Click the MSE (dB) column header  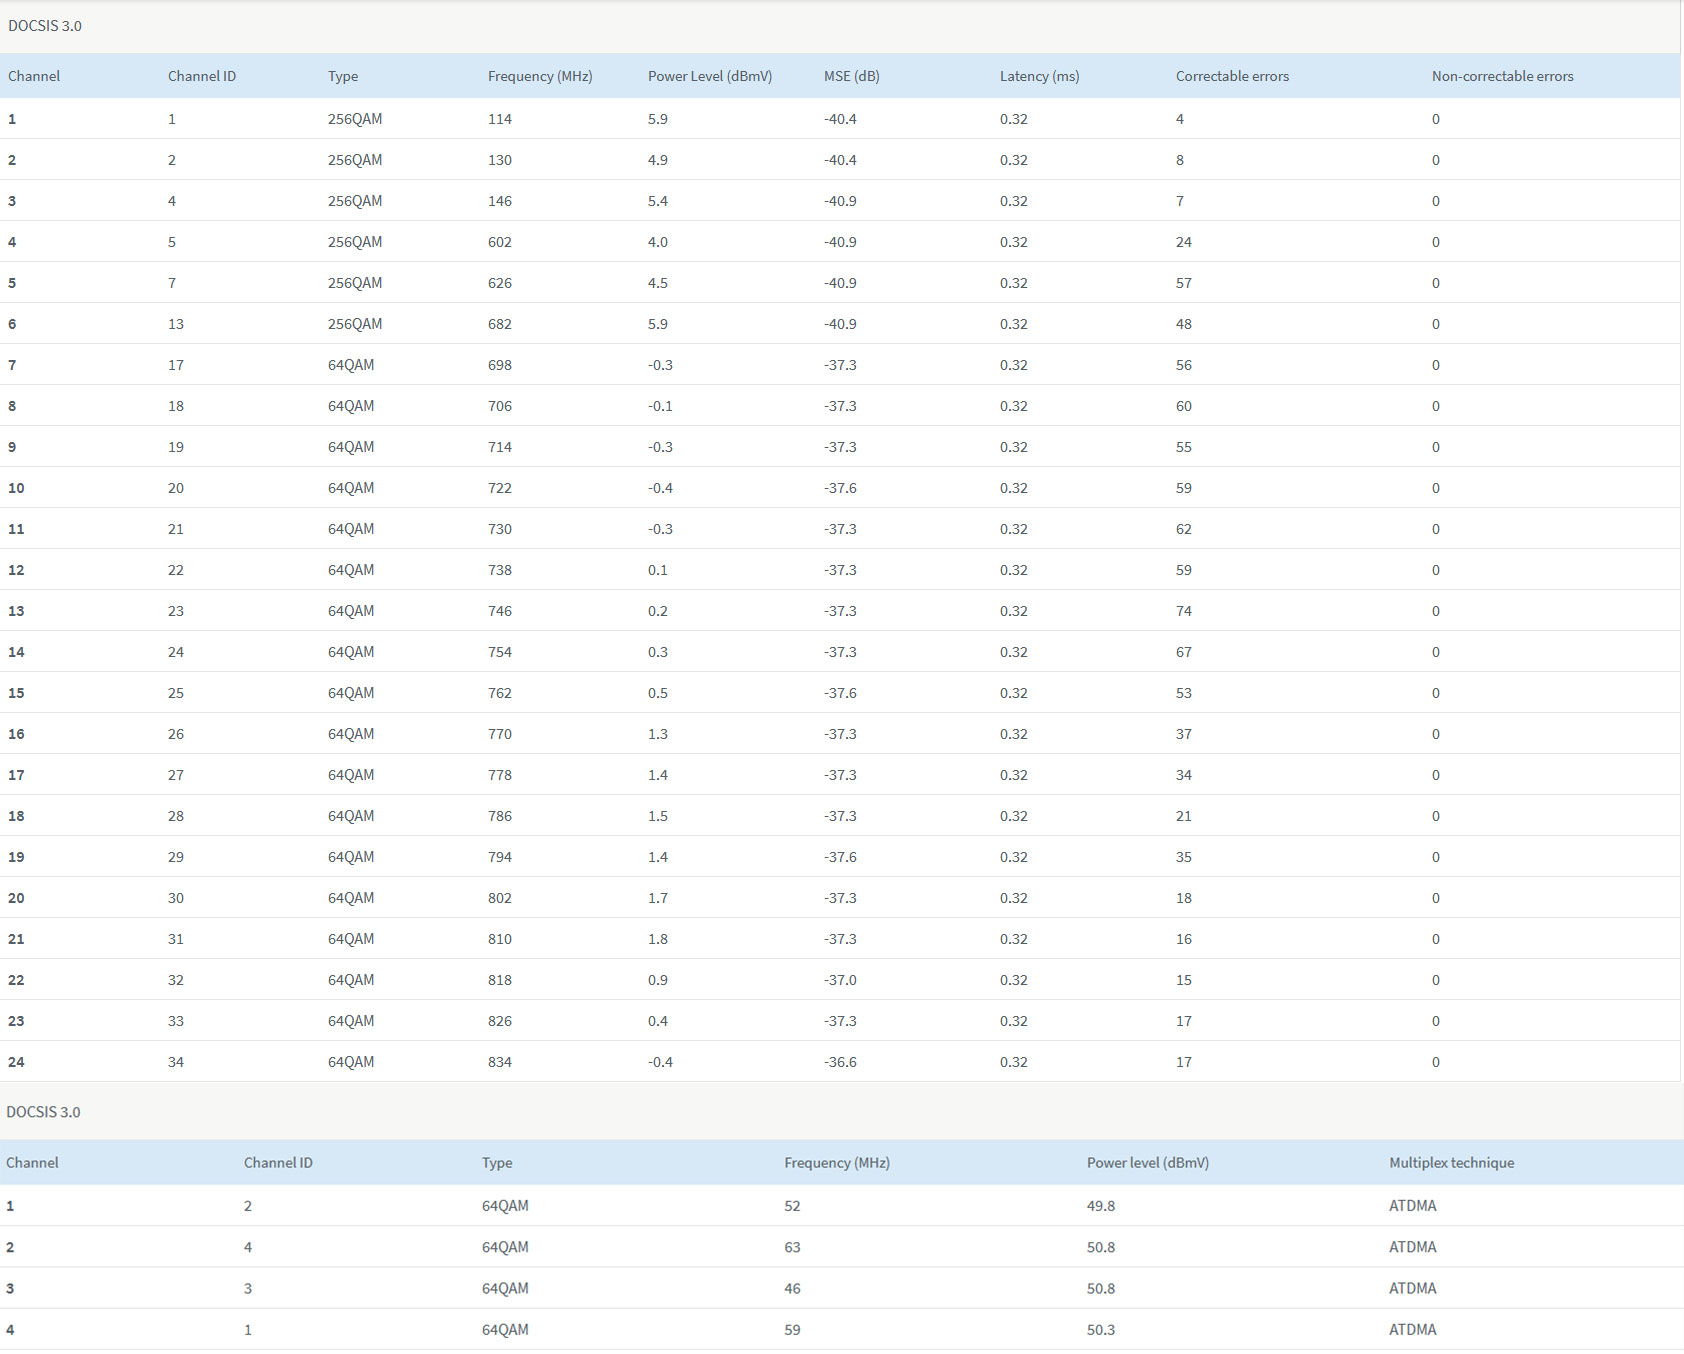coord(852,76)
